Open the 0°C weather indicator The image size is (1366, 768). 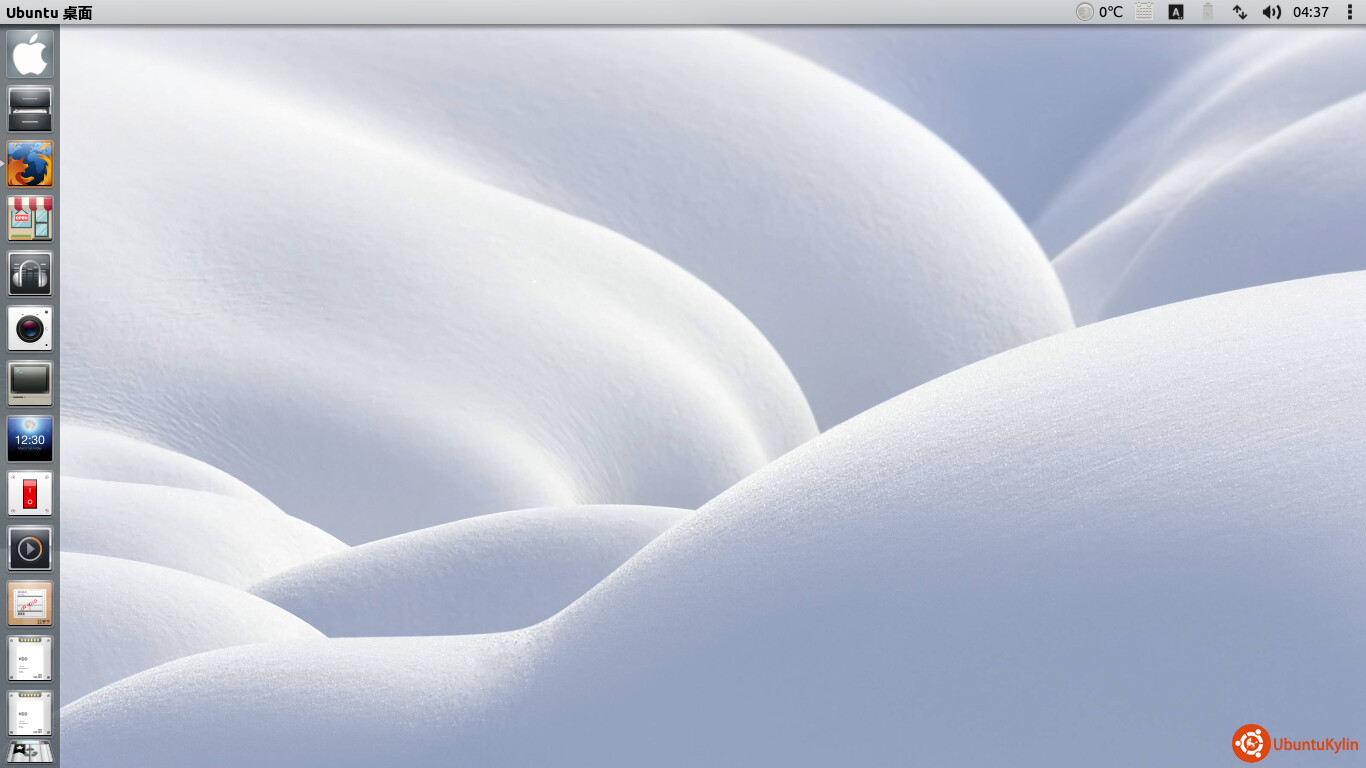coord(1100,12)
